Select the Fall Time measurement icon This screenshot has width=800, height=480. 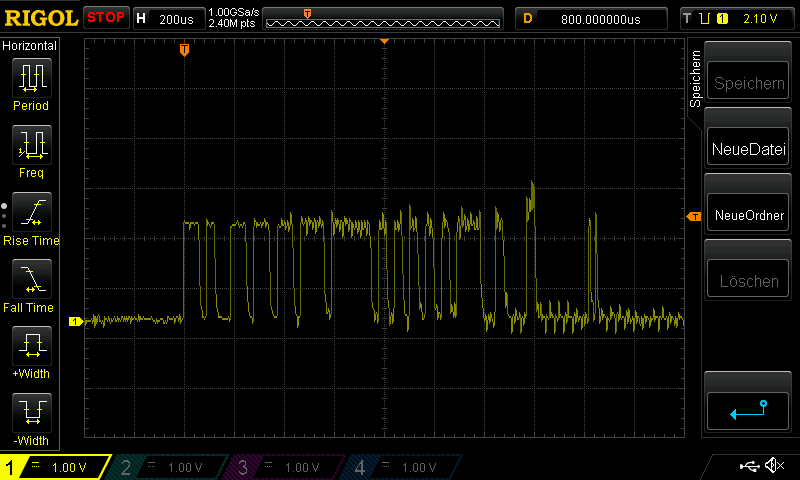coord(32,279)
